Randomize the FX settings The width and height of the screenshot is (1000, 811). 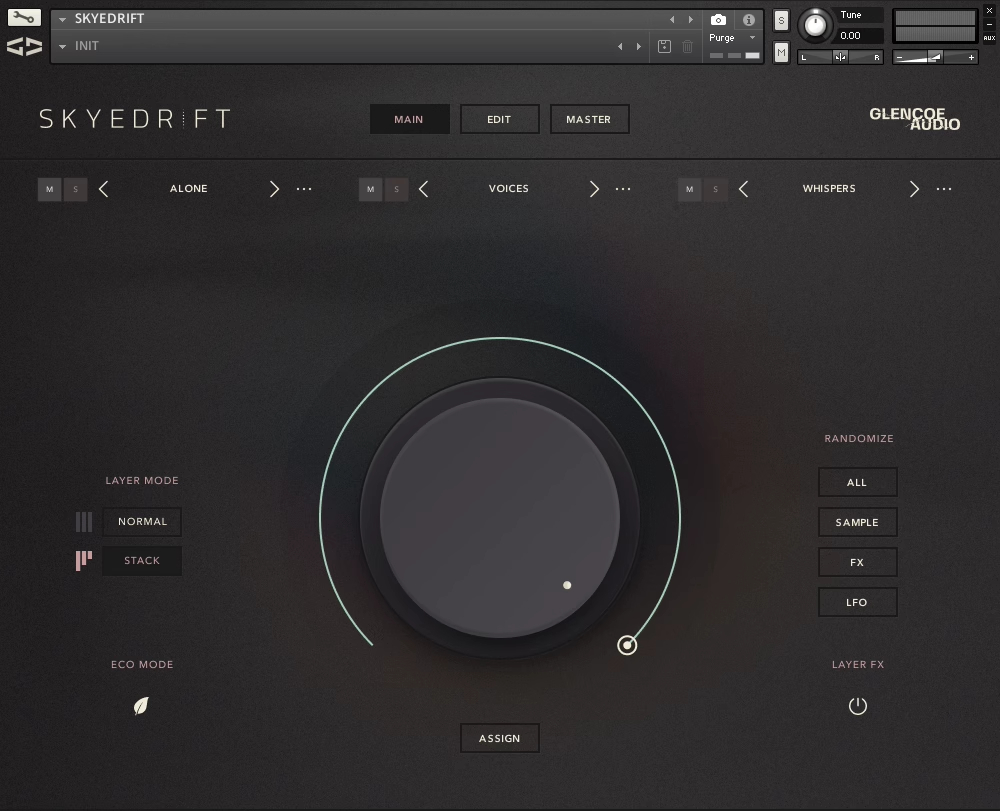click(x=858, y=562)
